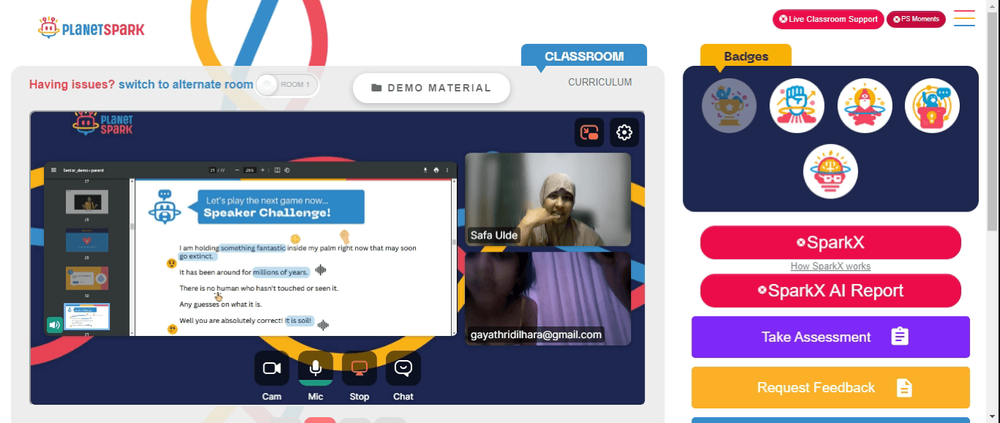Image resolution: width=1000 pixels, height=423 pixels.
Task: Click Safa Ulde's video tile
Action: (548, 200)
